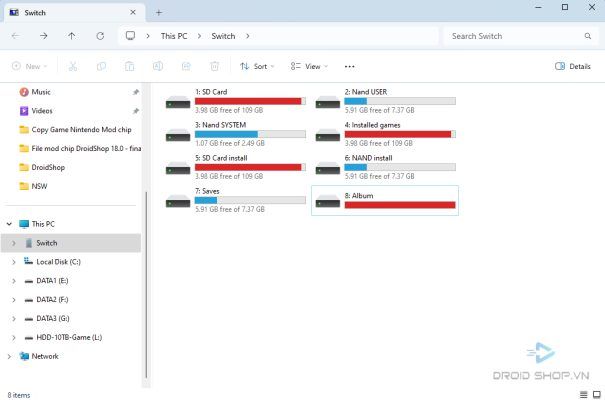Go up one folder level
Image resolution: width=605 pixels, height=400 pixels.
pos(72,36)
